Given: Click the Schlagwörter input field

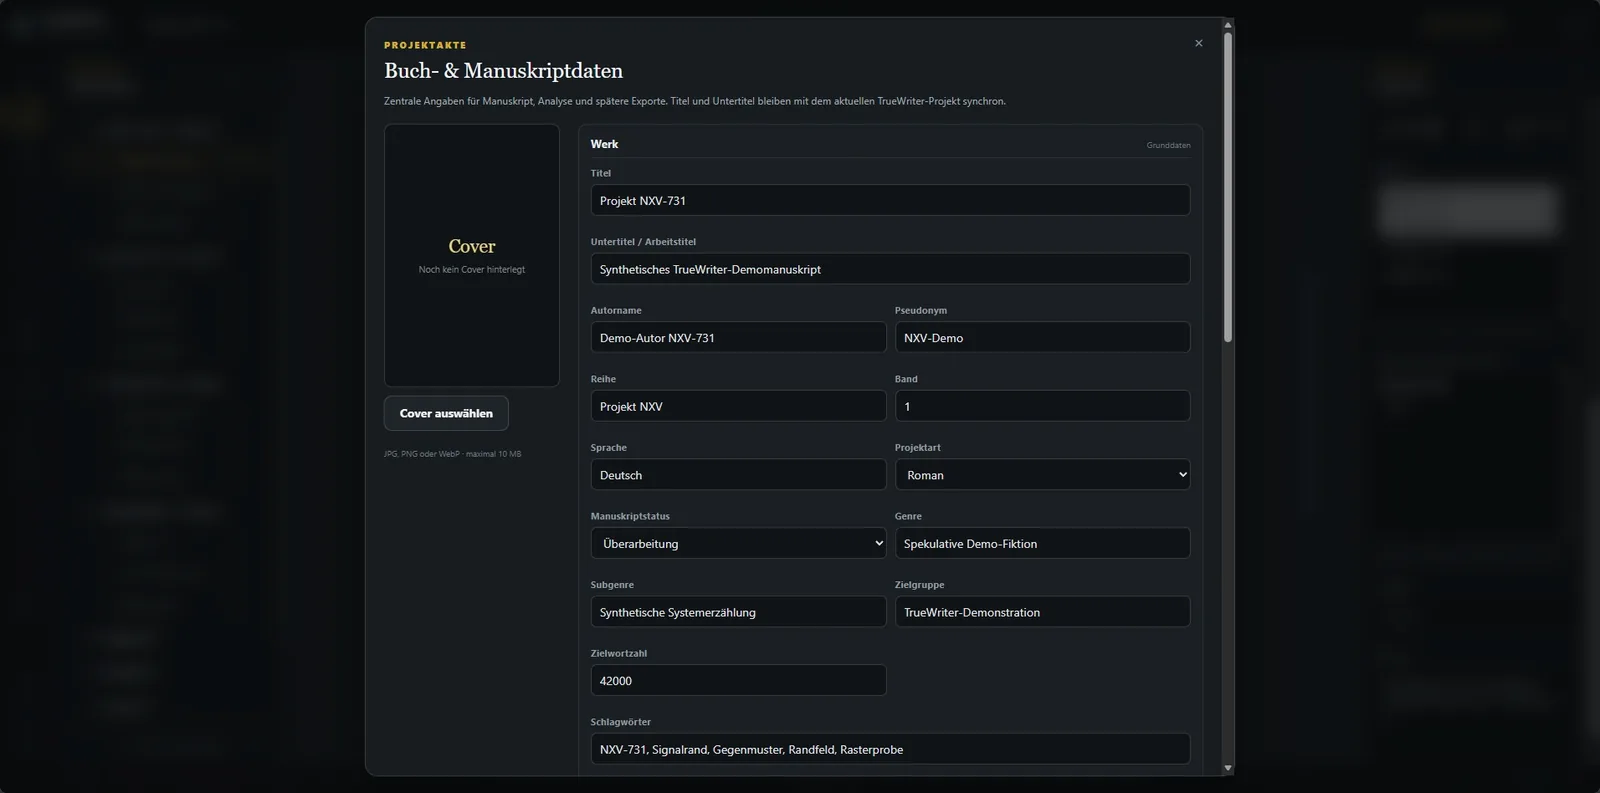Looking at the screenshot, I should 890,749.
